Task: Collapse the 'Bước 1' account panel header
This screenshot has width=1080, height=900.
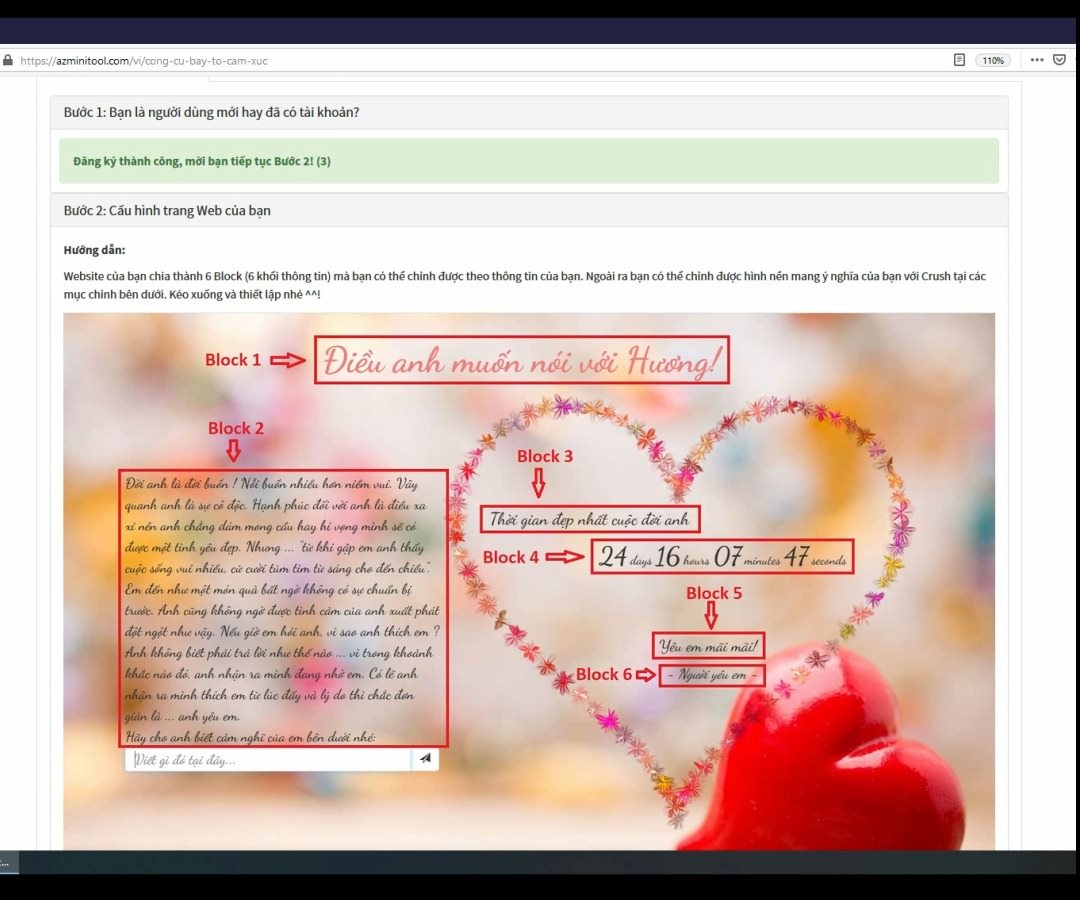Action: (529, 112)
